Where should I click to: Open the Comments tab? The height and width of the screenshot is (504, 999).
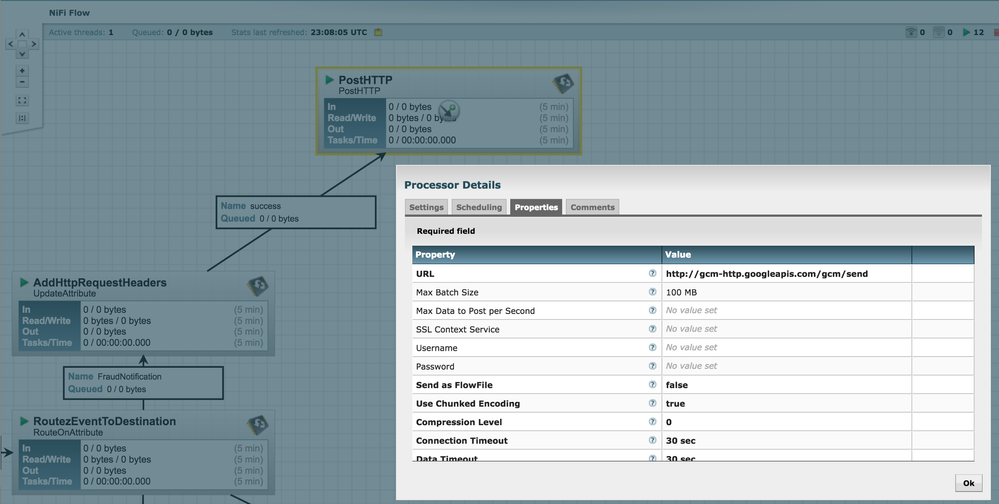tap(593, 207)
